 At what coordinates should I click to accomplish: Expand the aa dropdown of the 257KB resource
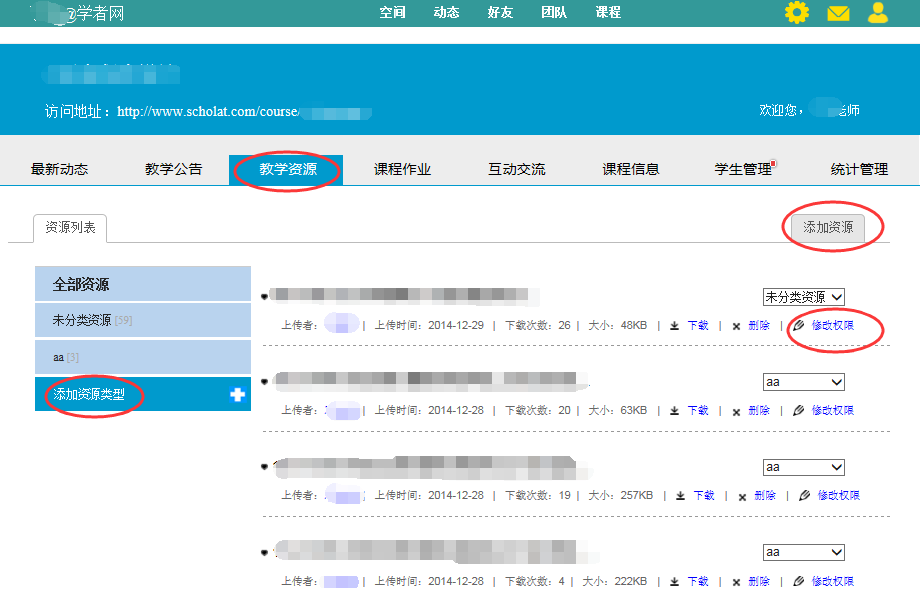(803, 467)
